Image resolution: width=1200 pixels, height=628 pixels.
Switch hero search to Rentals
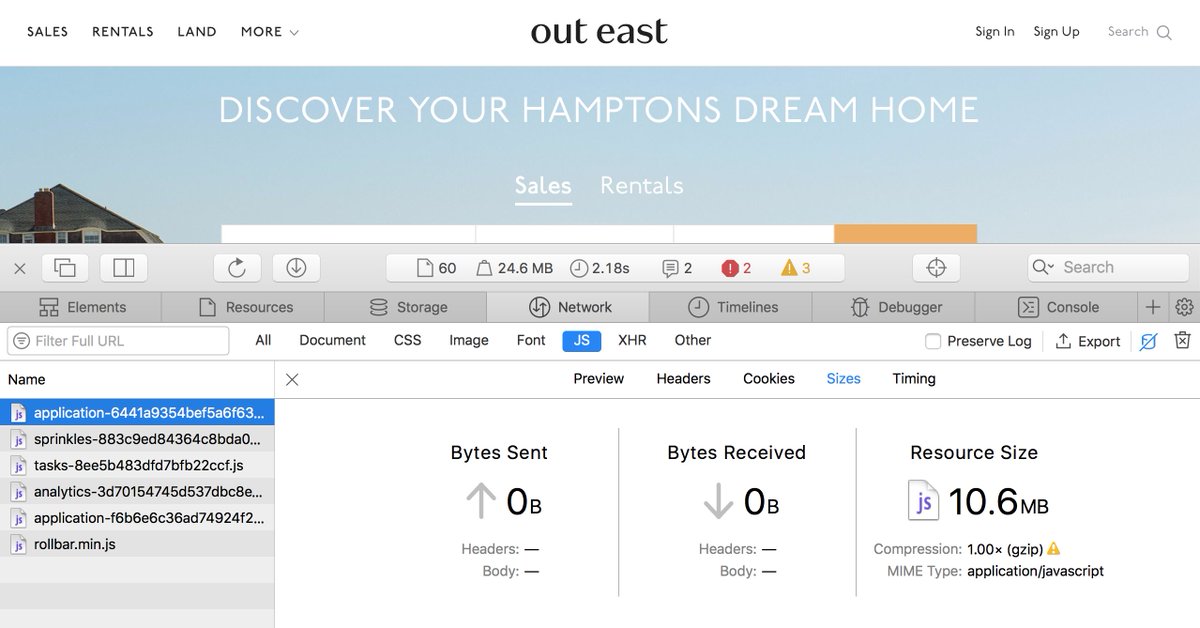coord(642,186)
